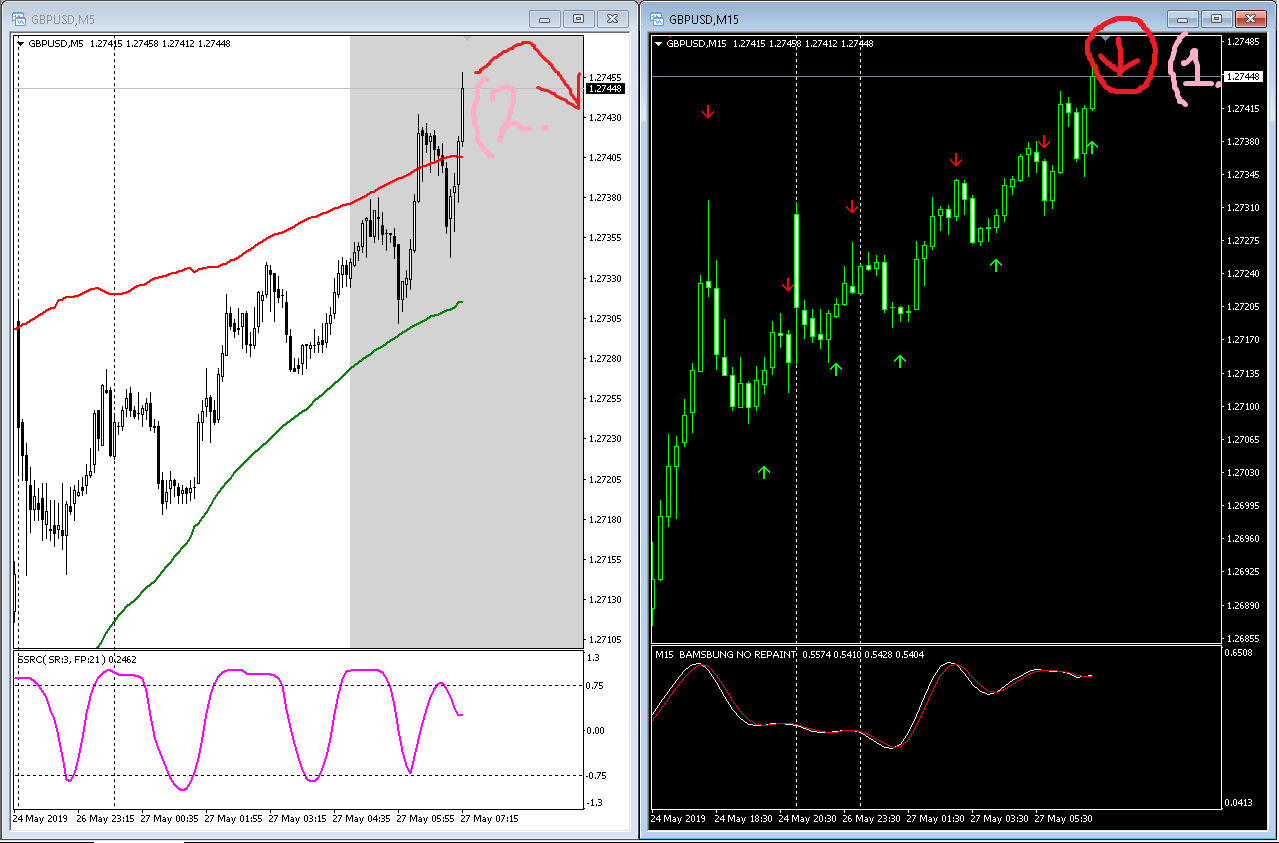
Task: Maximize the GBPUSD,M15 chart window
Action: pyautogui.click(x=1216, y=18)
